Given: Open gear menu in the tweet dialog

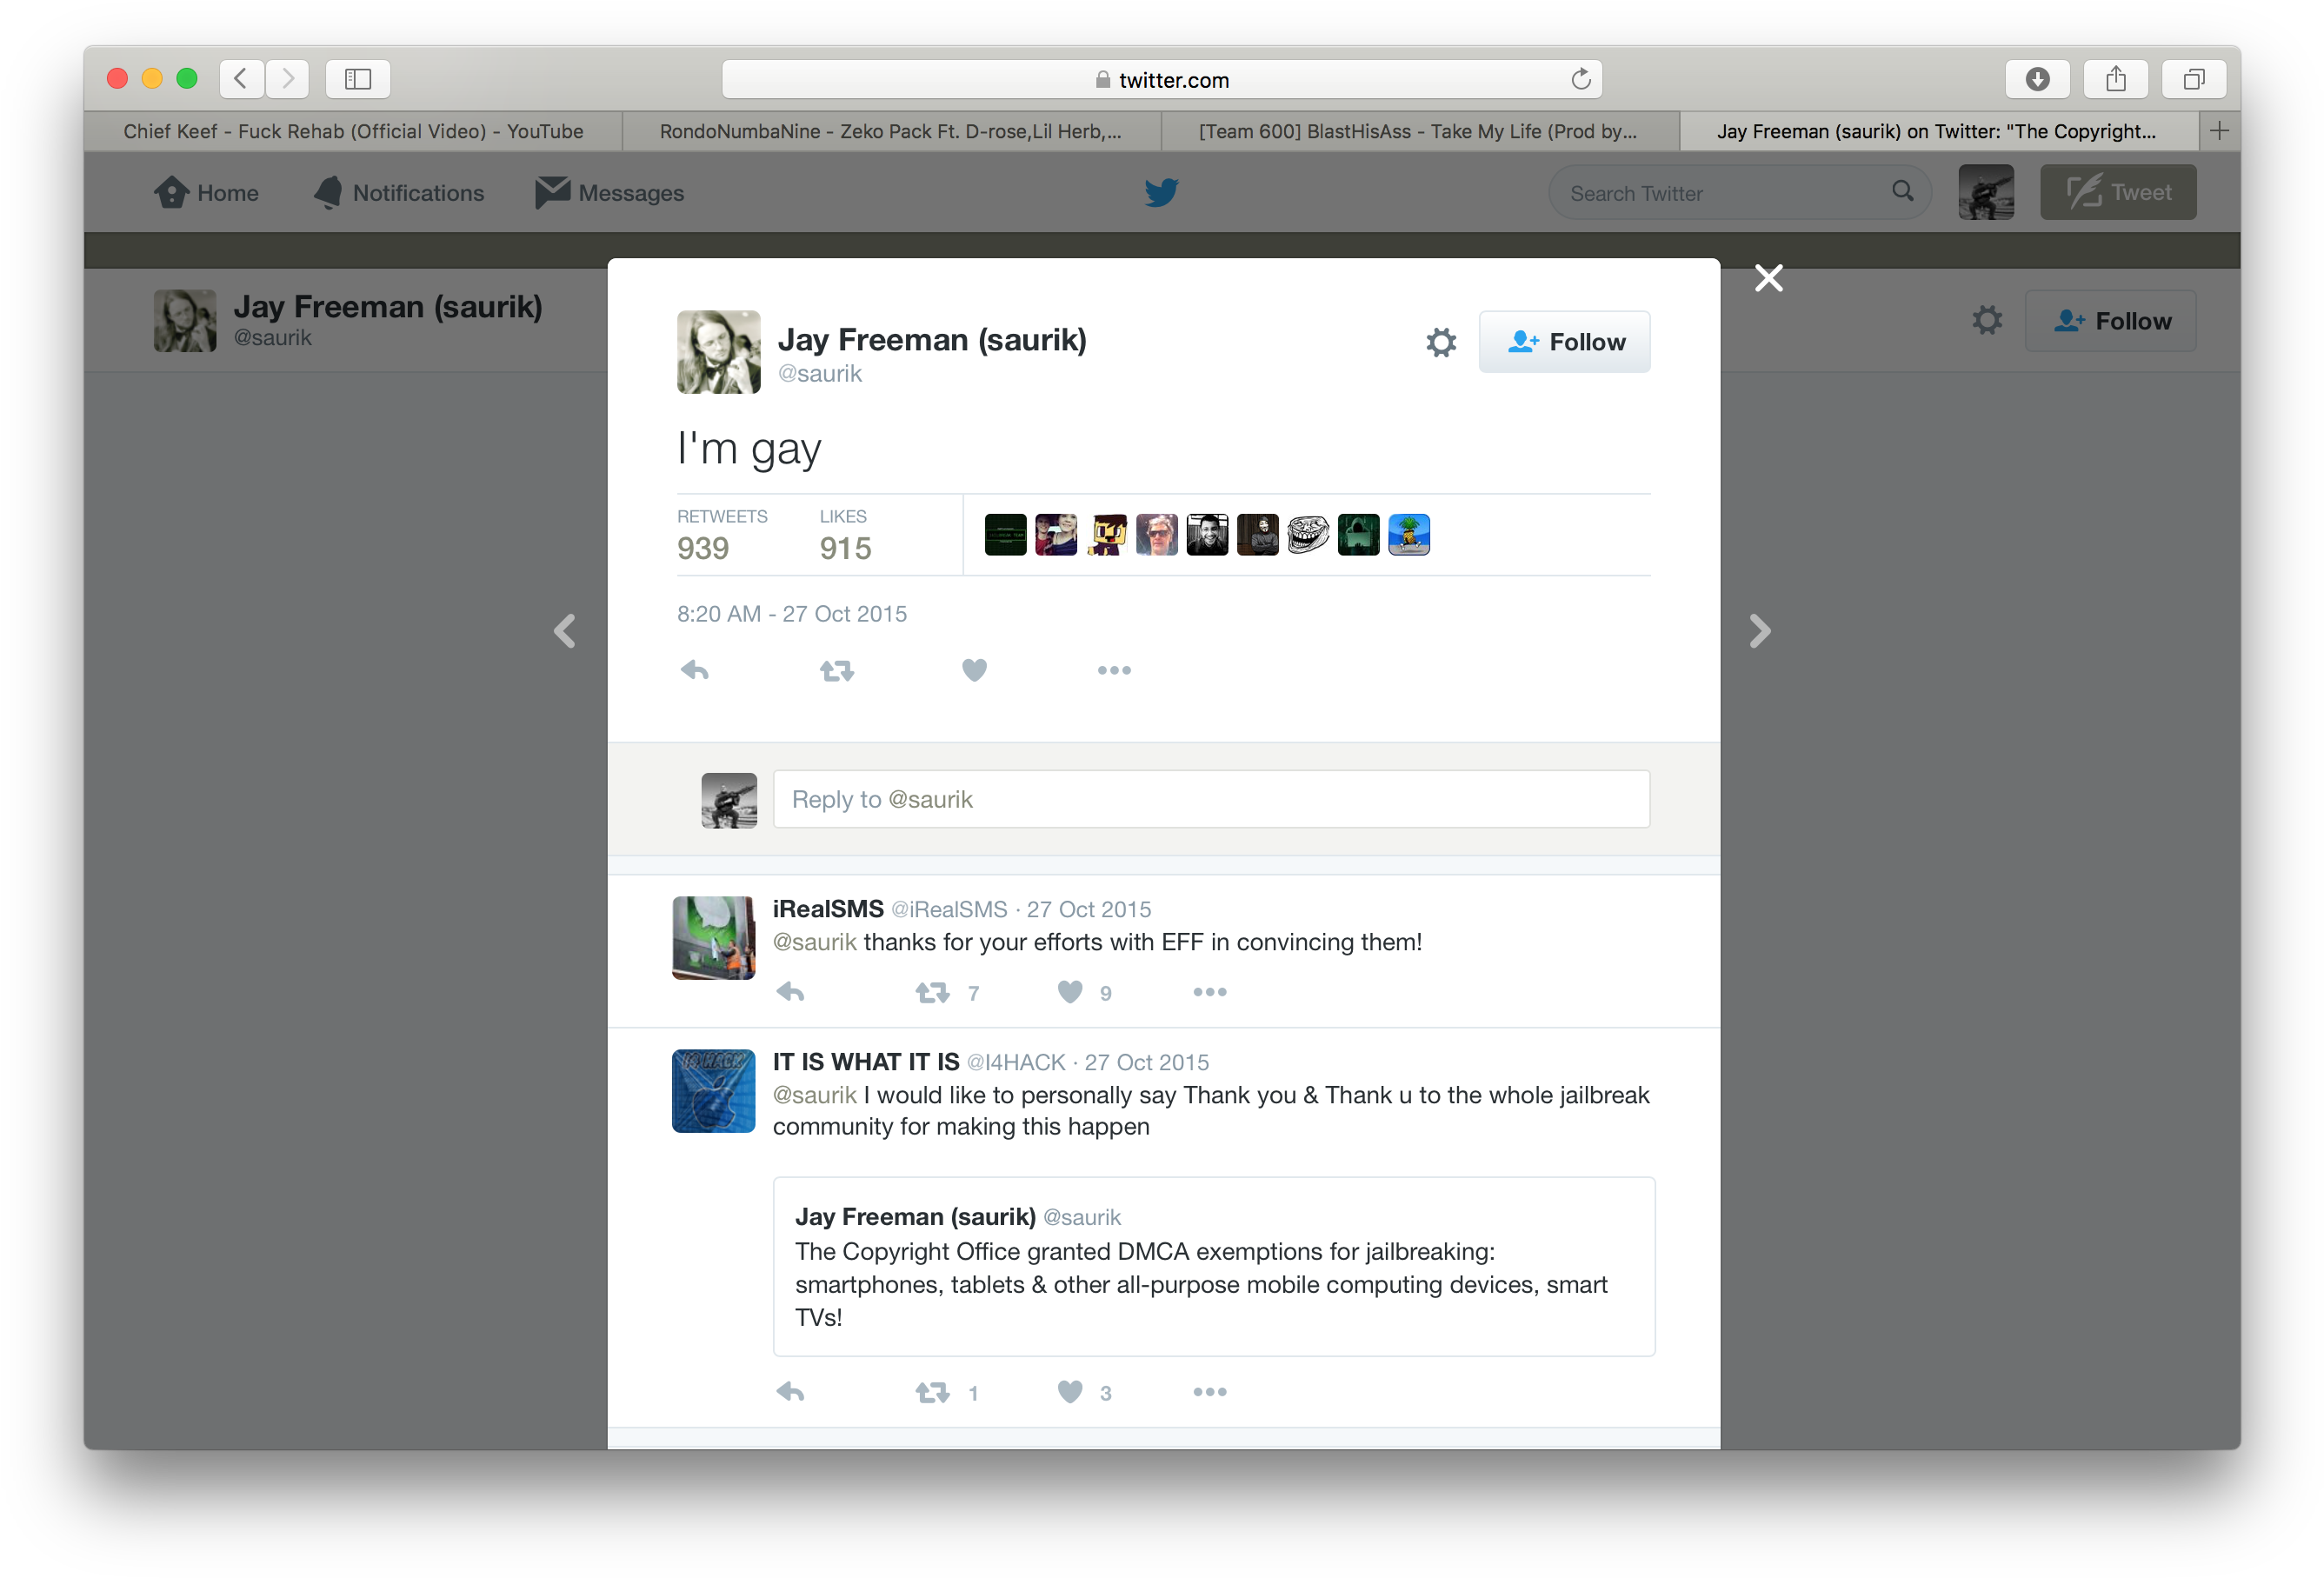Looking at the screenshot, I should pos(1441,342).
